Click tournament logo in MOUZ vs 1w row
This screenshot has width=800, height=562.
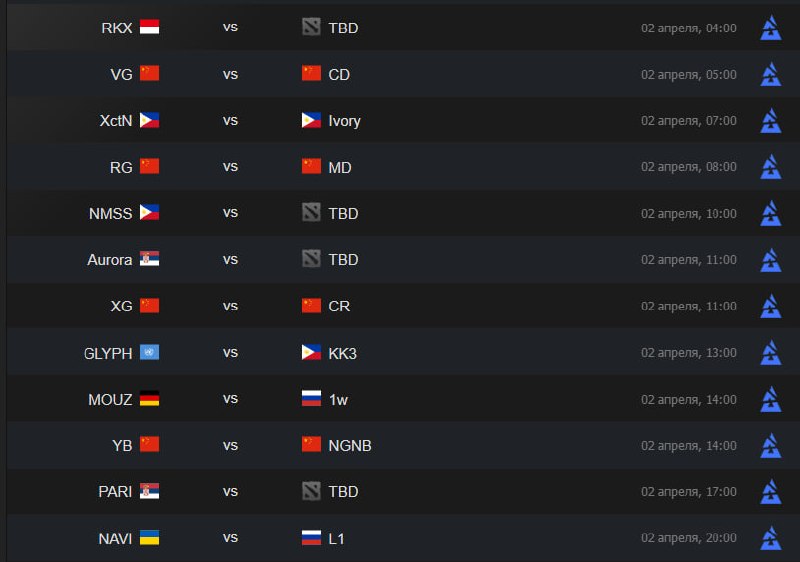pos(770,399)
